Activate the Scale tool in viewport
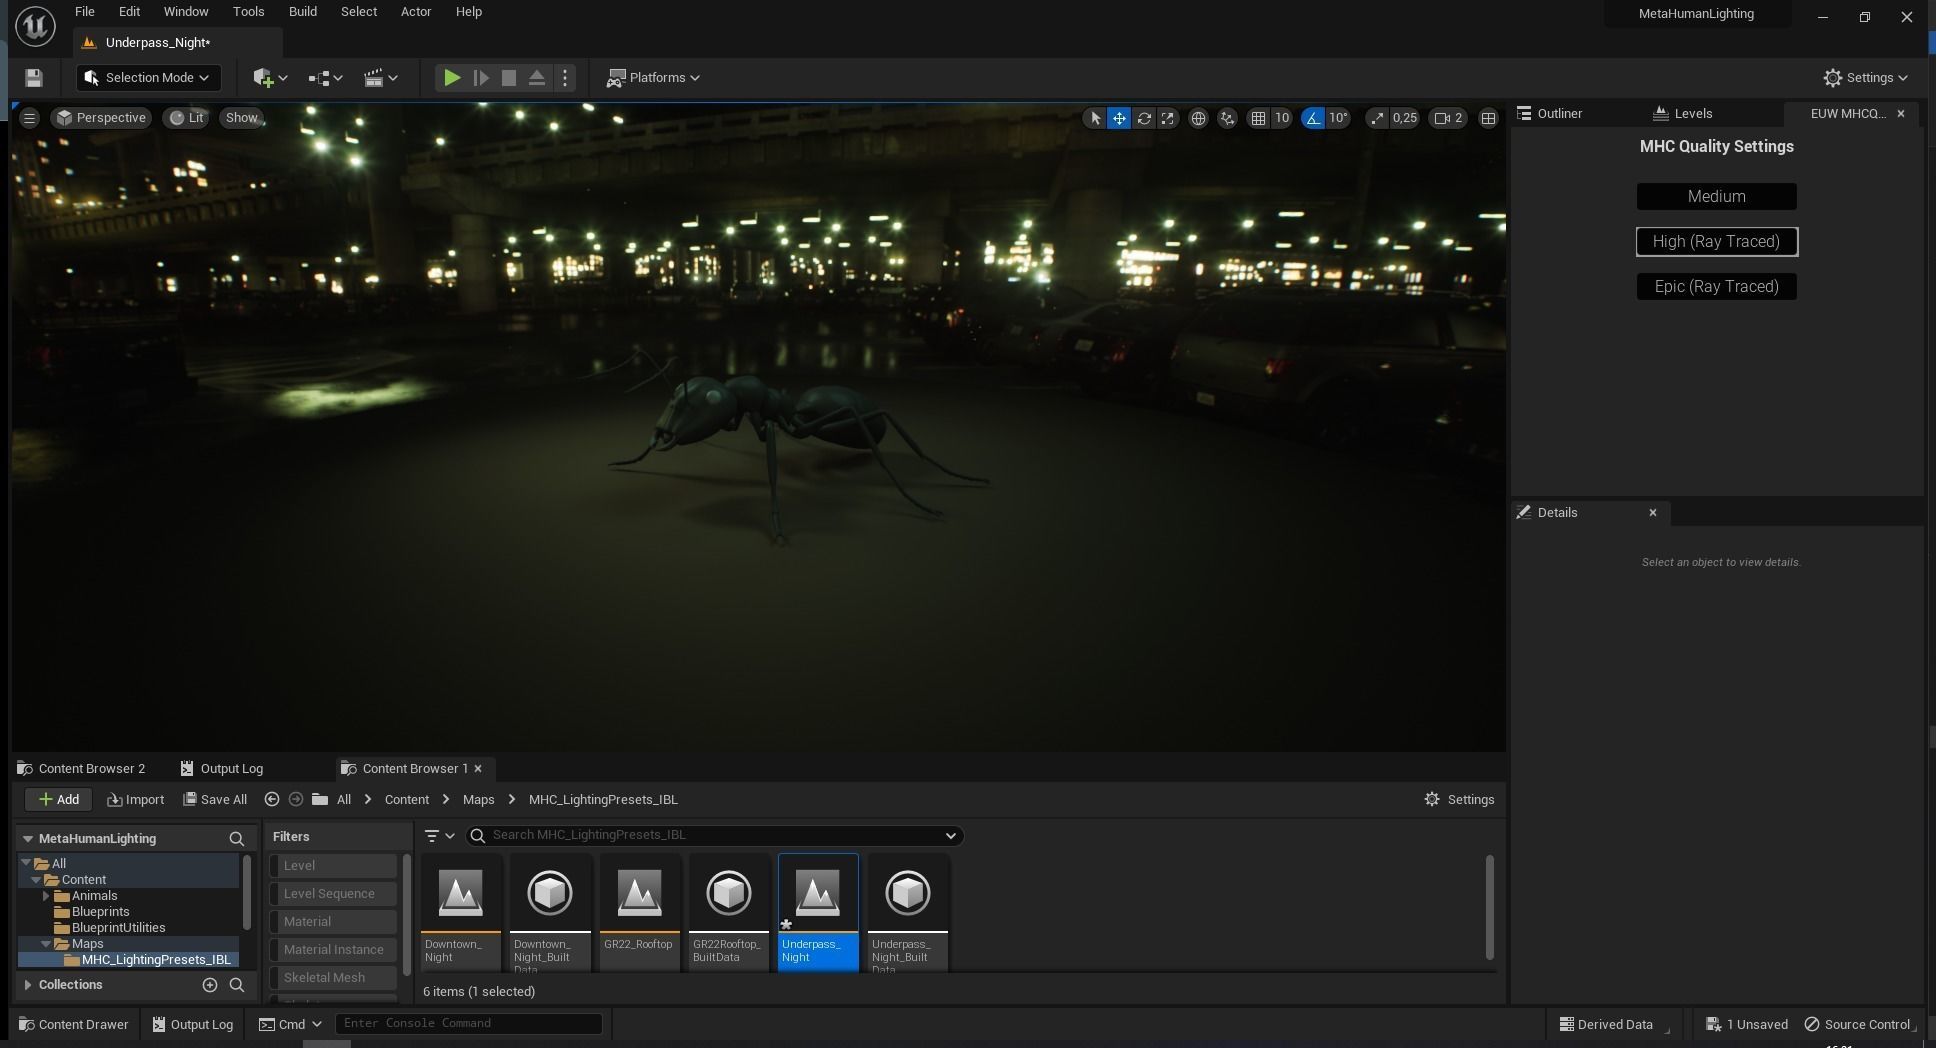Image resolution: width=1936 pixels, height=1048 pixels. (x=1168, y=118)
